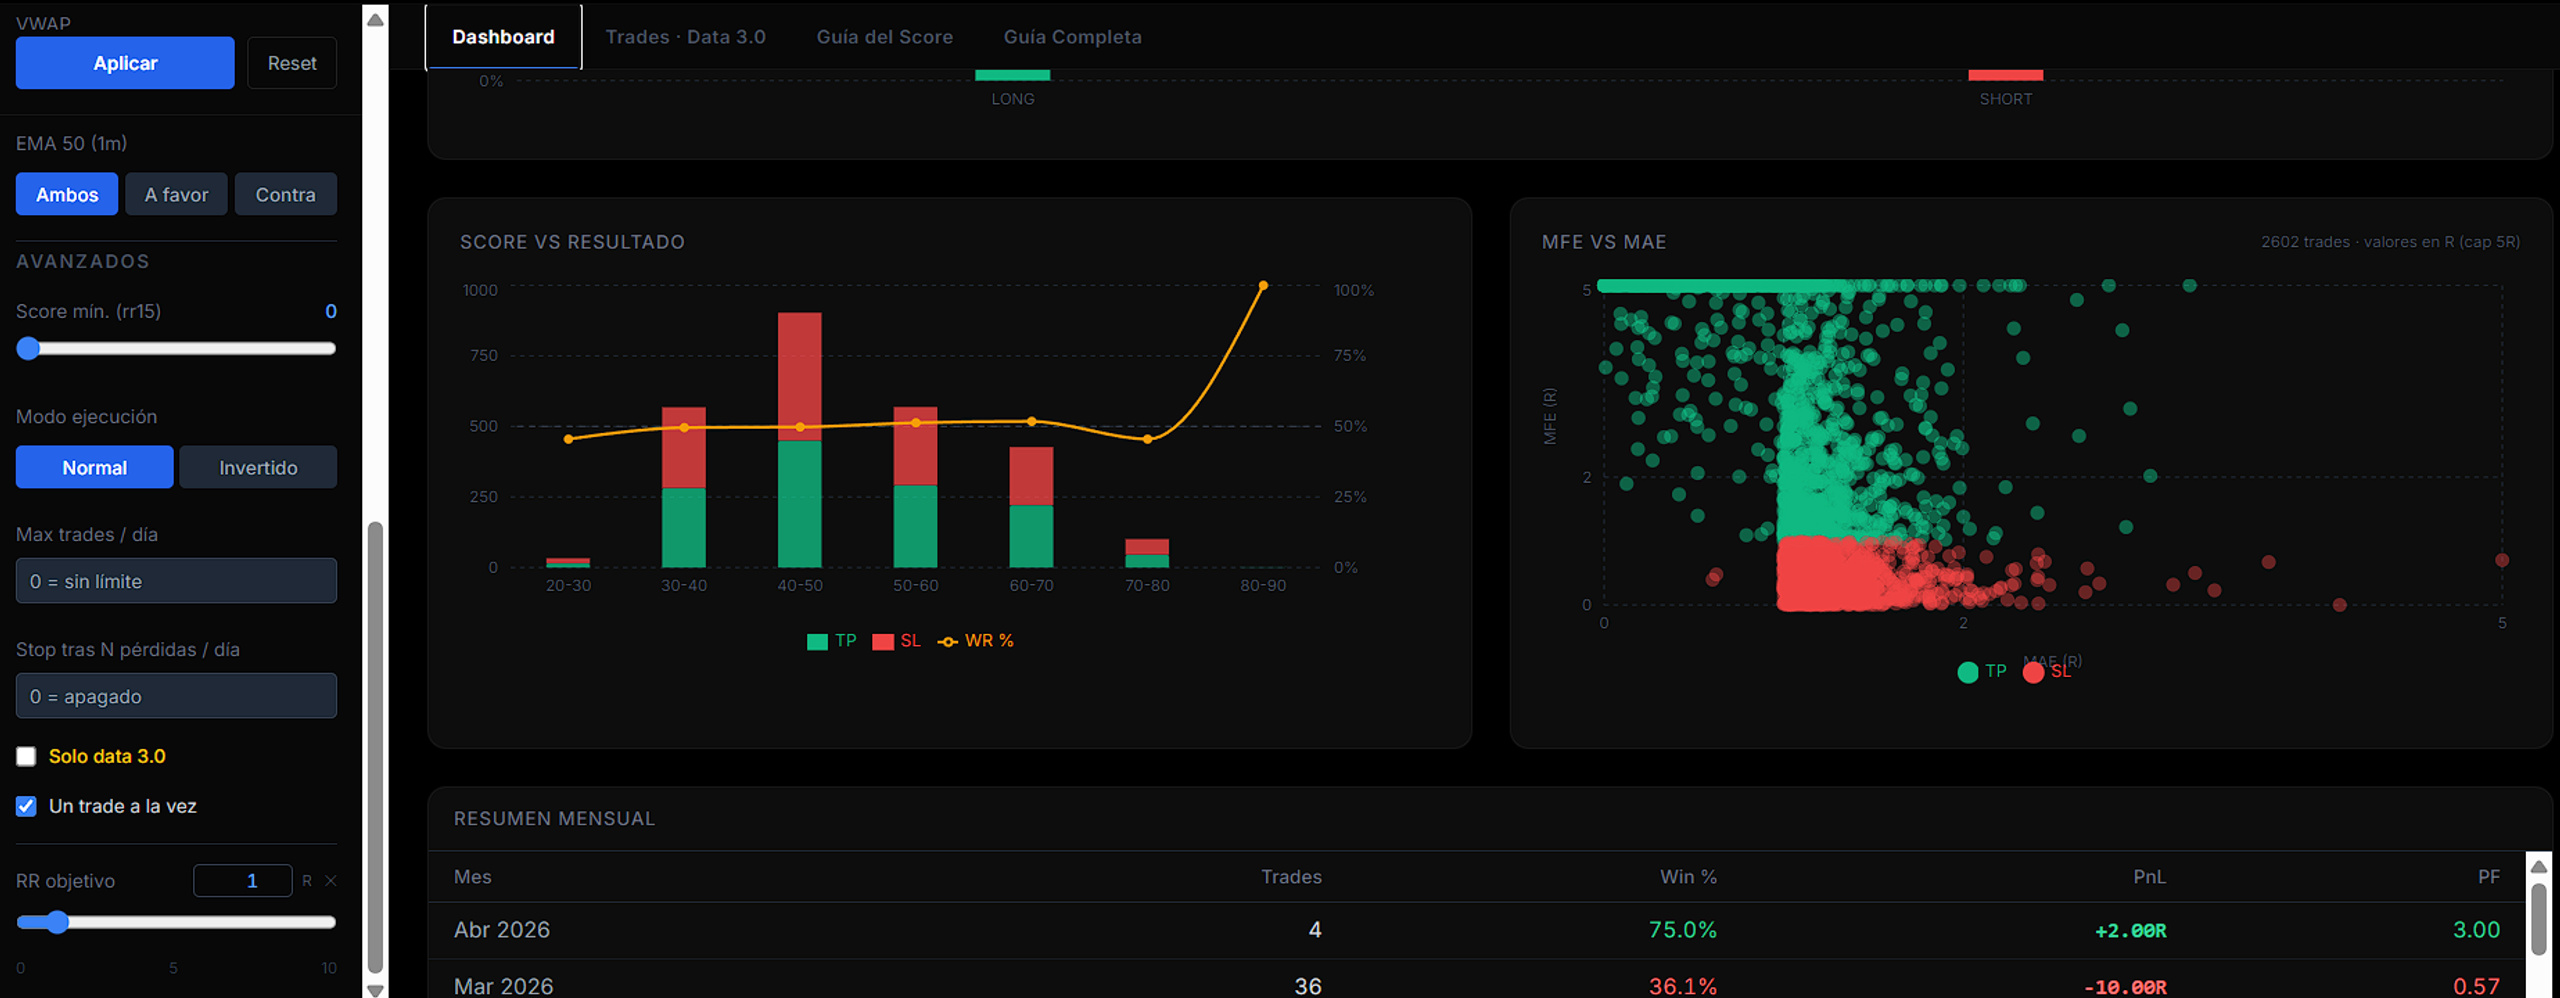Clear the RR objetivo value with the x icon
The width and height of the screenshot is (2560, 998).
click(331, 881)
